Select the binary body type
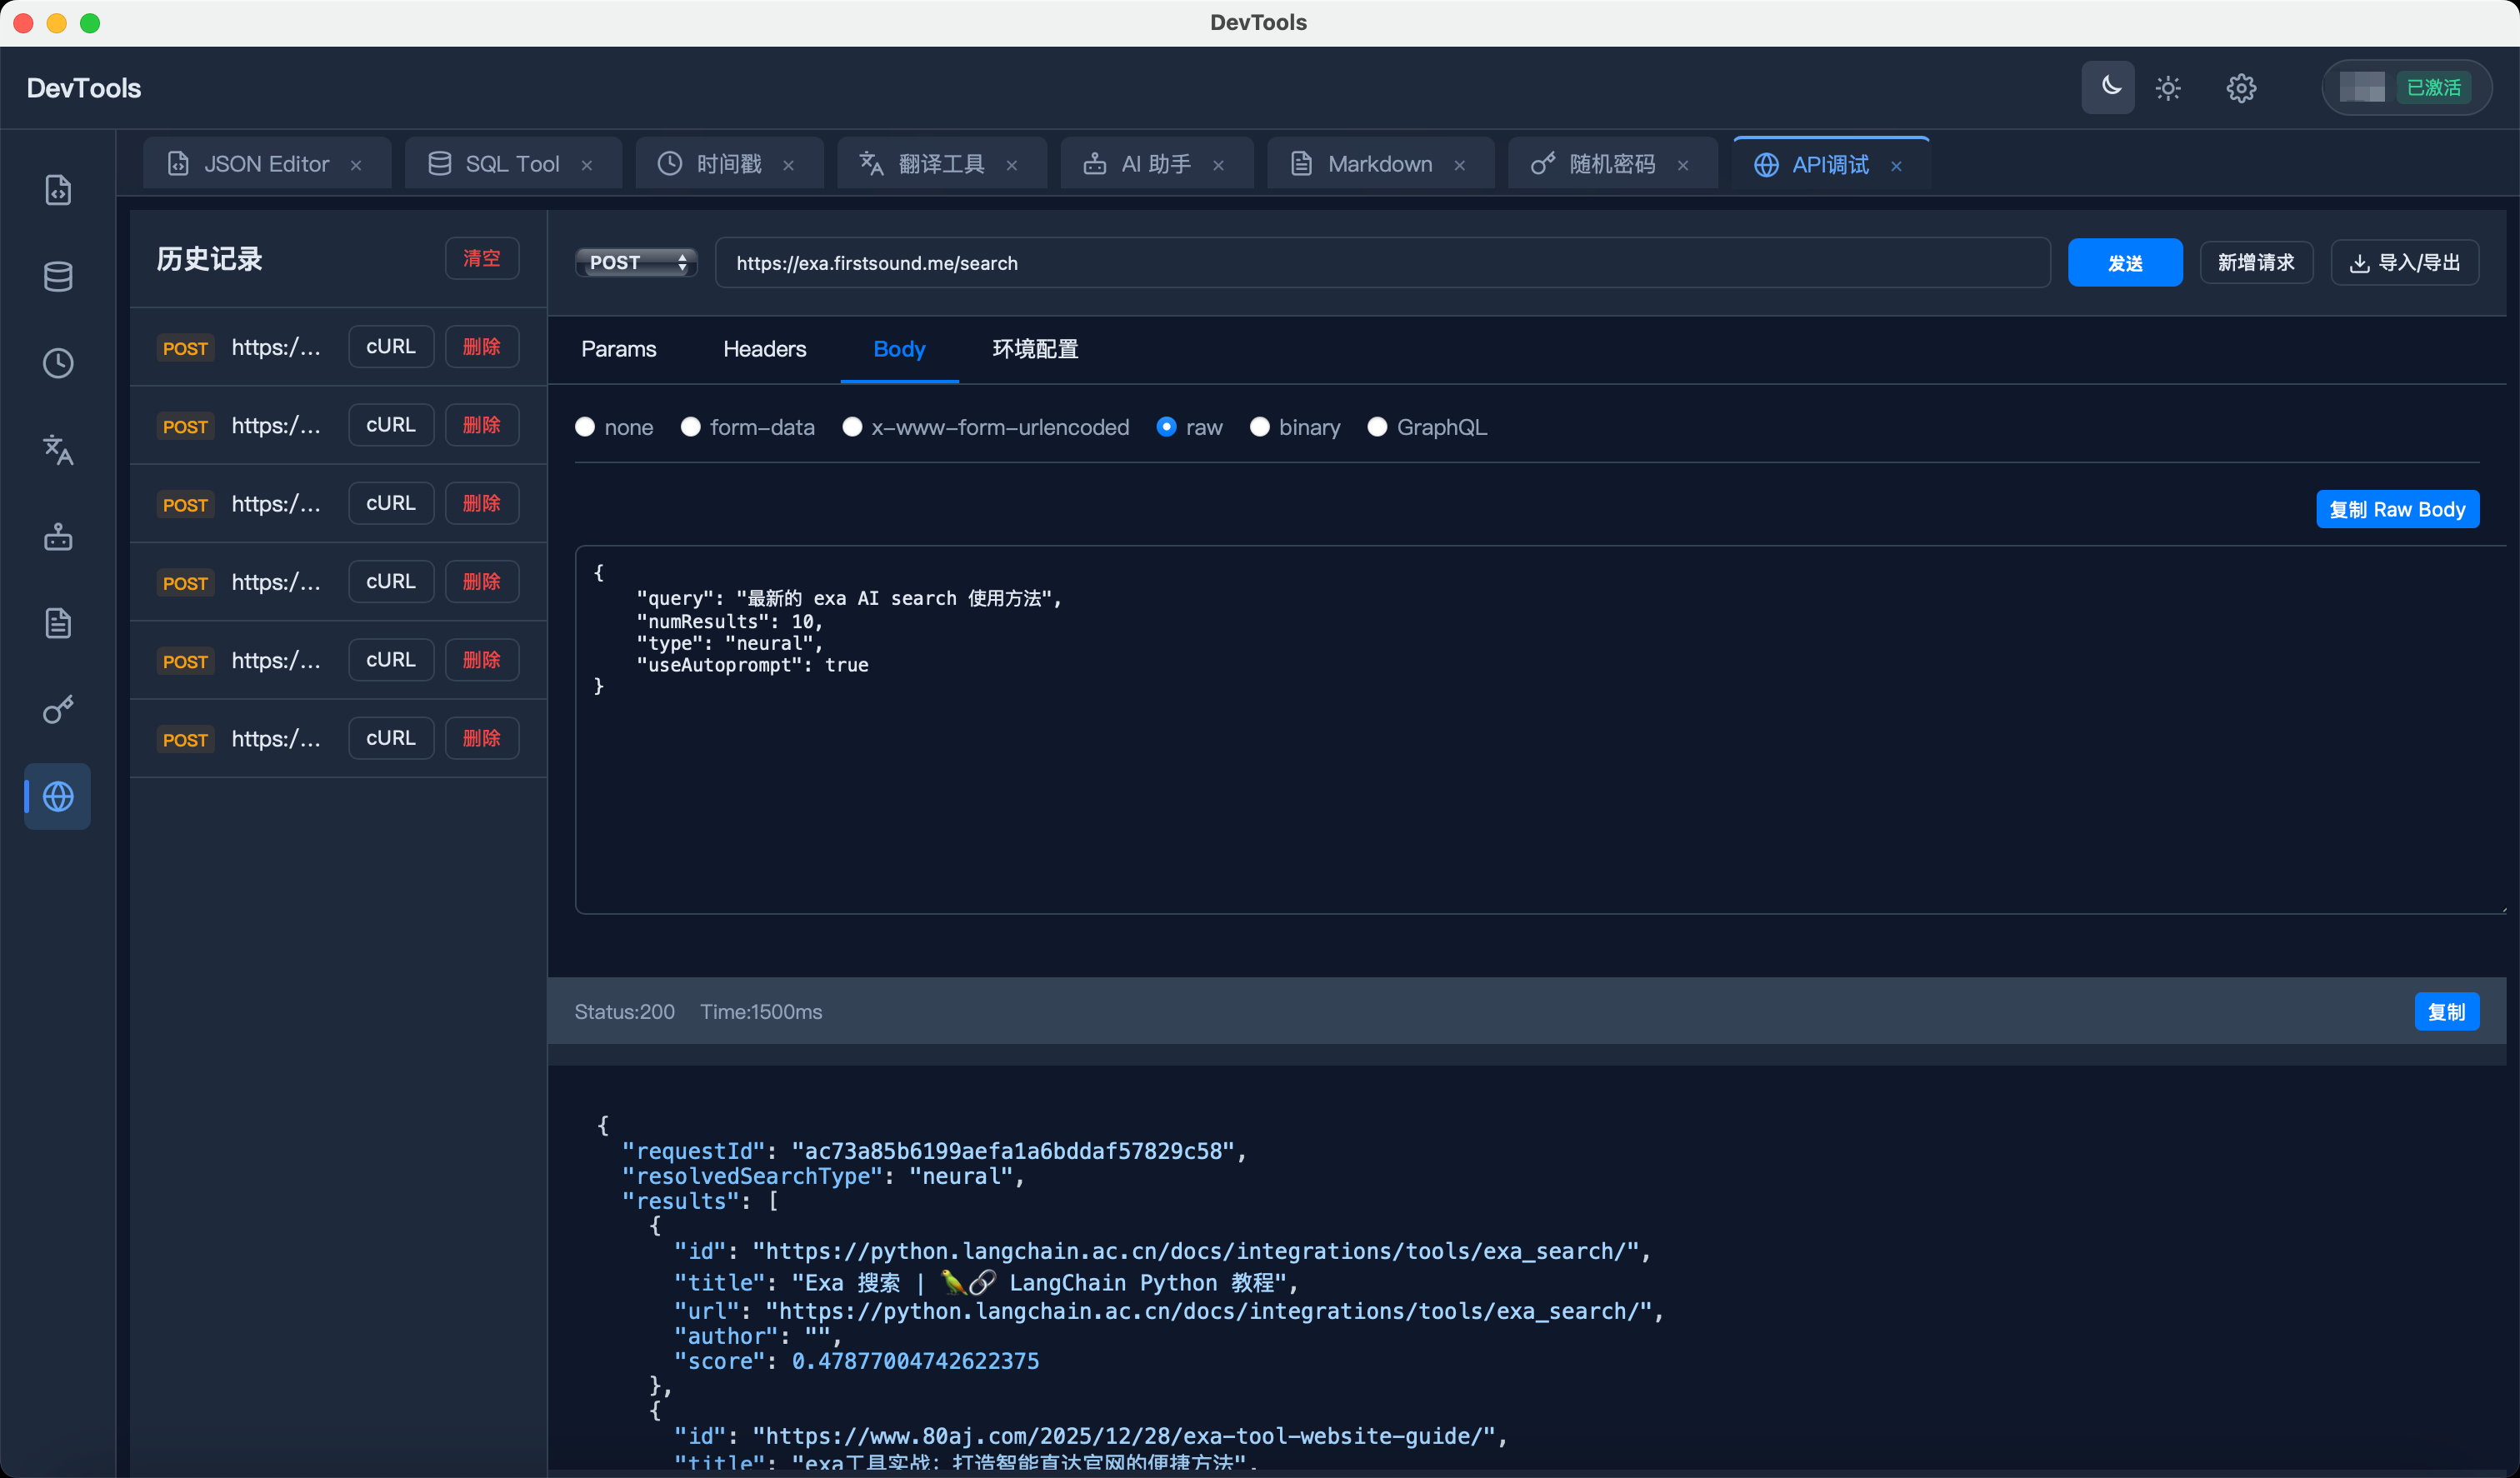This screenshot has width=2520, height=1478. (x=1259, y=427)
